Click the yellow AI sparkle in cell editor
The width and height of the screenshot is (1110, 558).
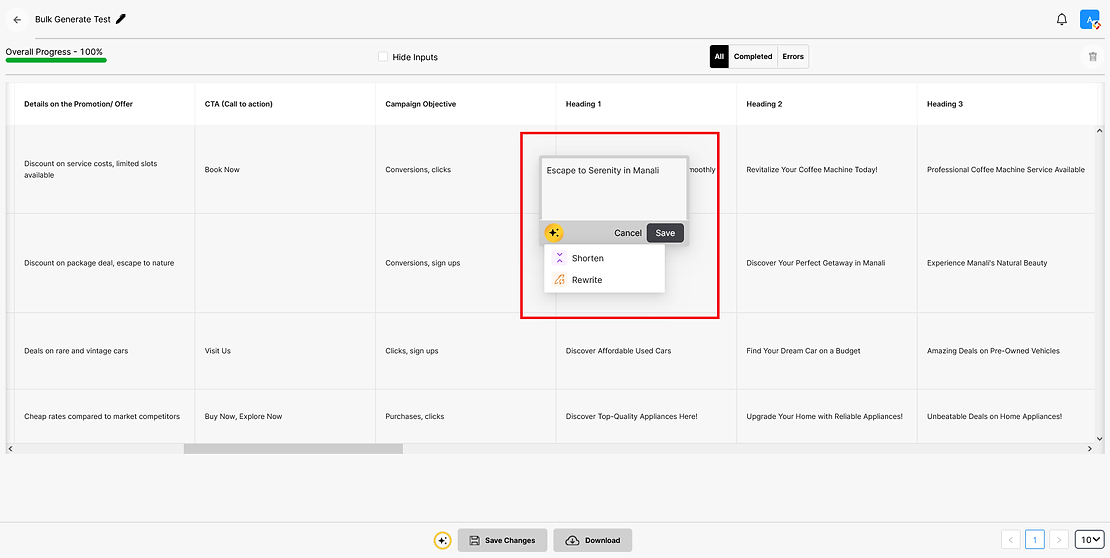(554, 233)
